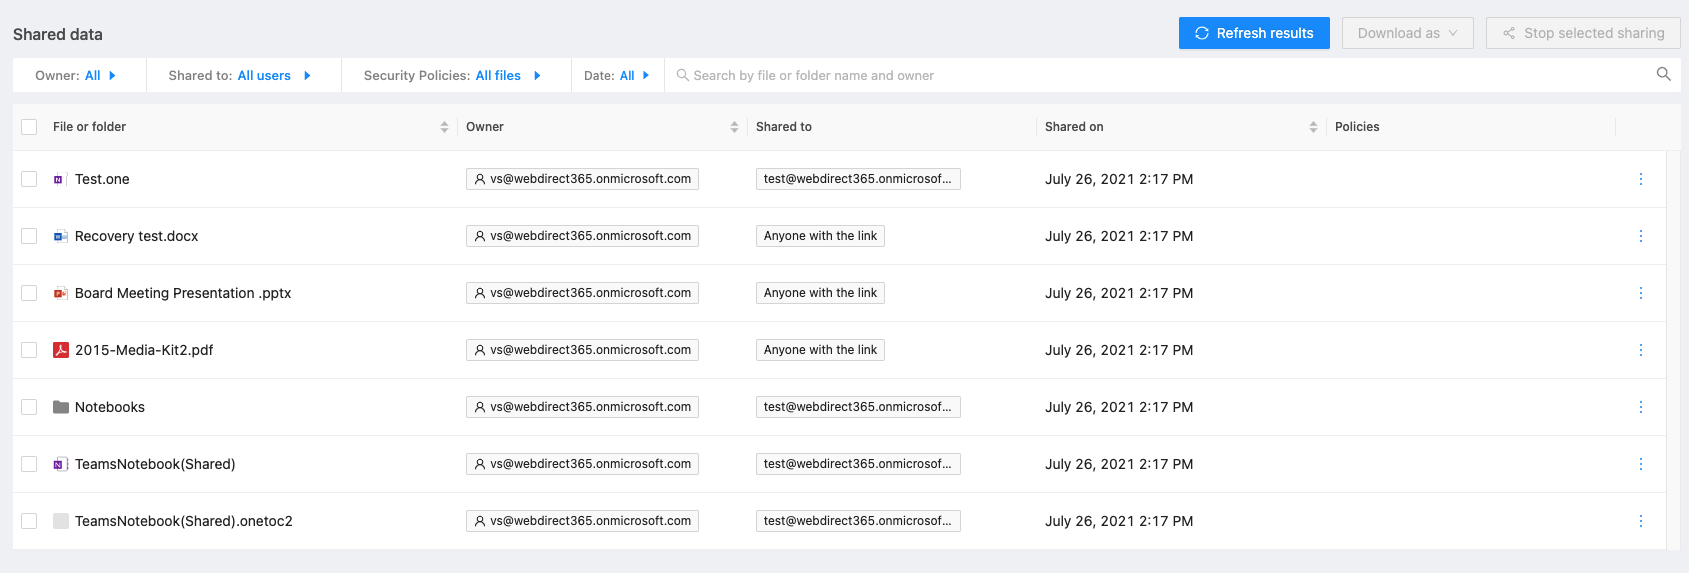The width and height of the screenshot is (1689, 573).
Task: Expand the Owner: All filter
Action: coord(77,76)
